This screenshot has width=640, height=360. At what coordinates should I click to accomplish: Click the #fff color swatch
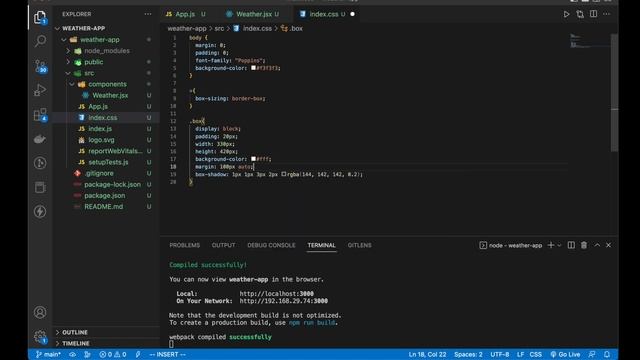pos(253,159)
